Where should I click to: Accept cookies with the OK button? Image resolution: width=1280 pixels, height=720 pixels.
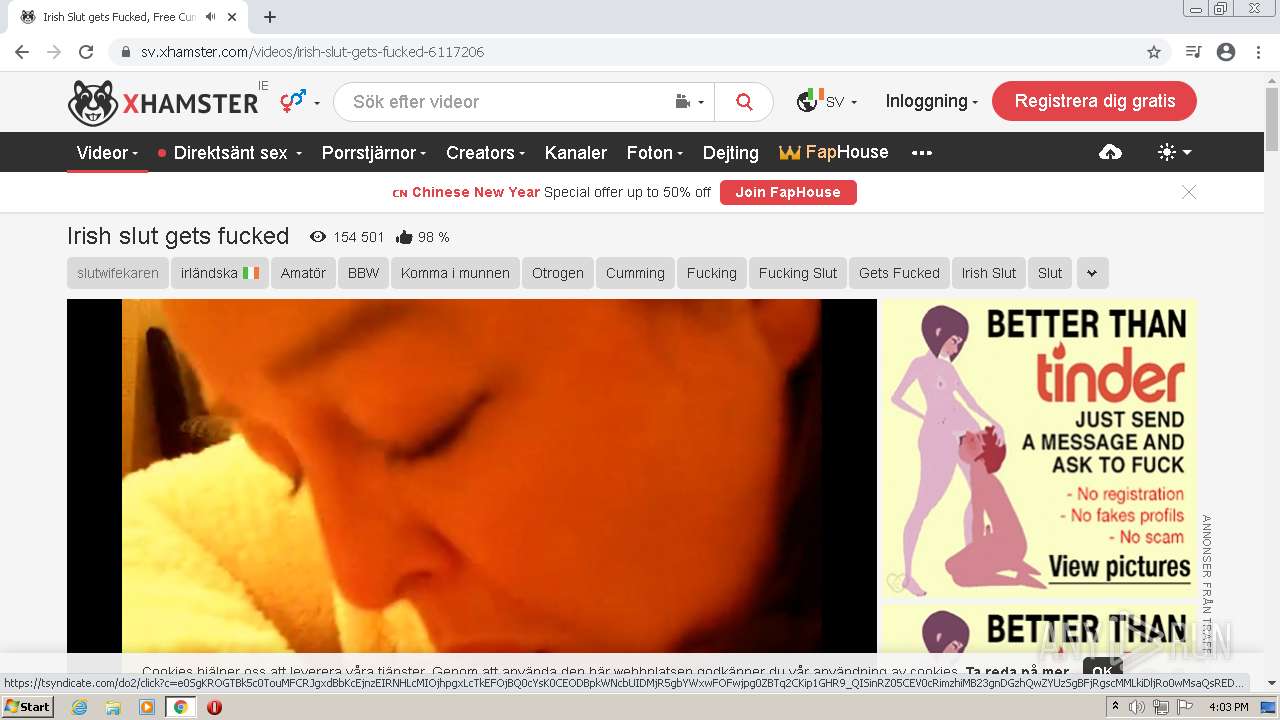[x=1102, y=670]
